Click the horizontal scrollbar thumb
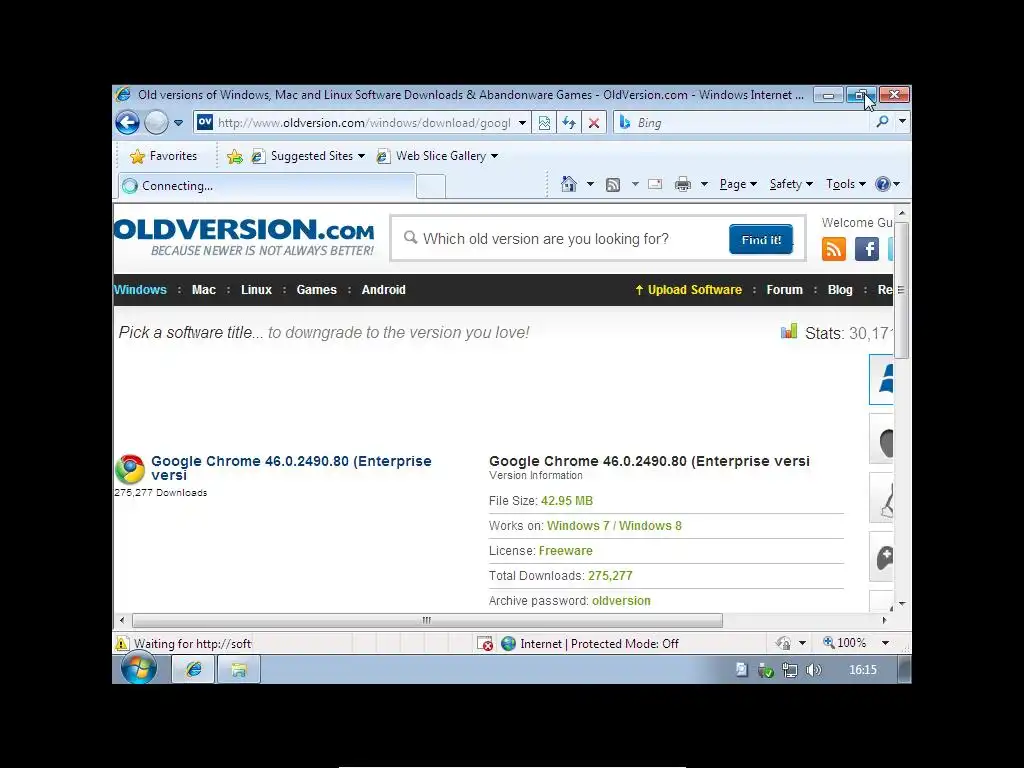Image resolution: width=1024 pixels, height=768 pixels. (427, 620)
